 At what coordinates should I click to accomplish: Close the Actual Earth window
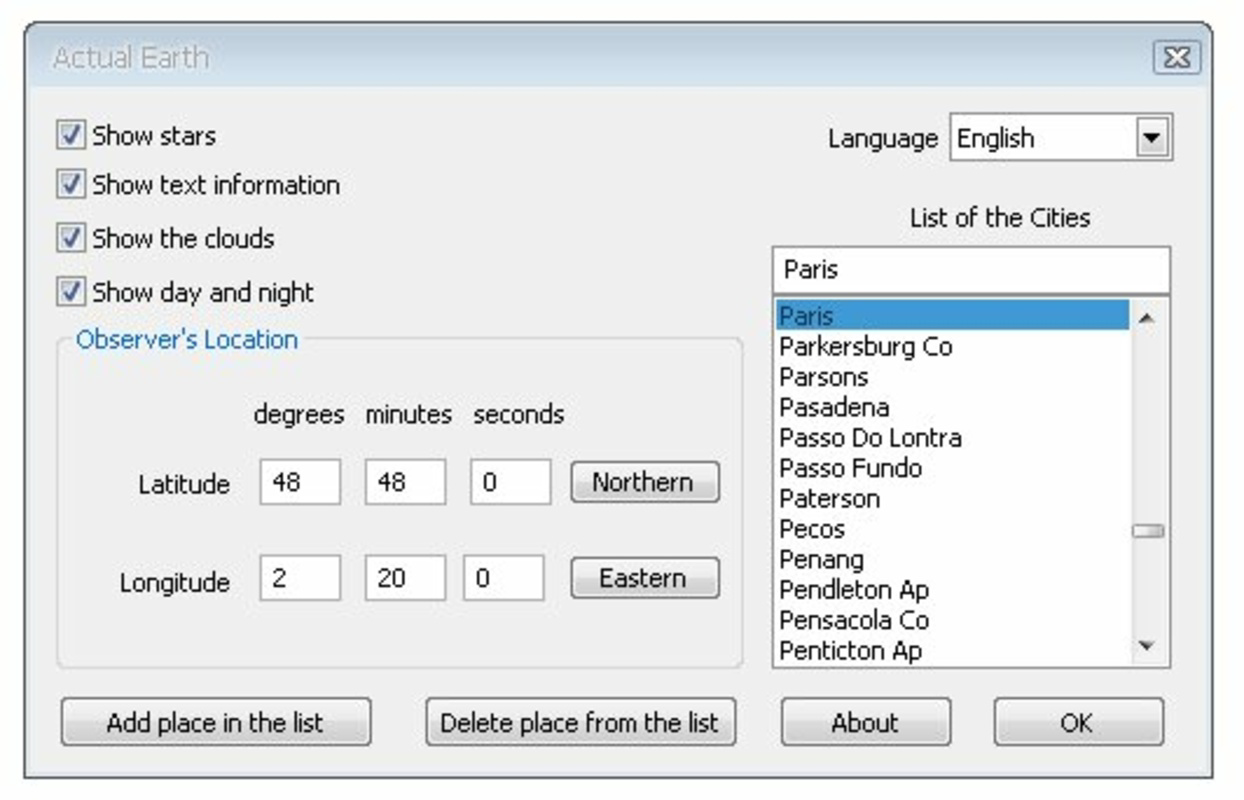click(x=1177, y=58)
